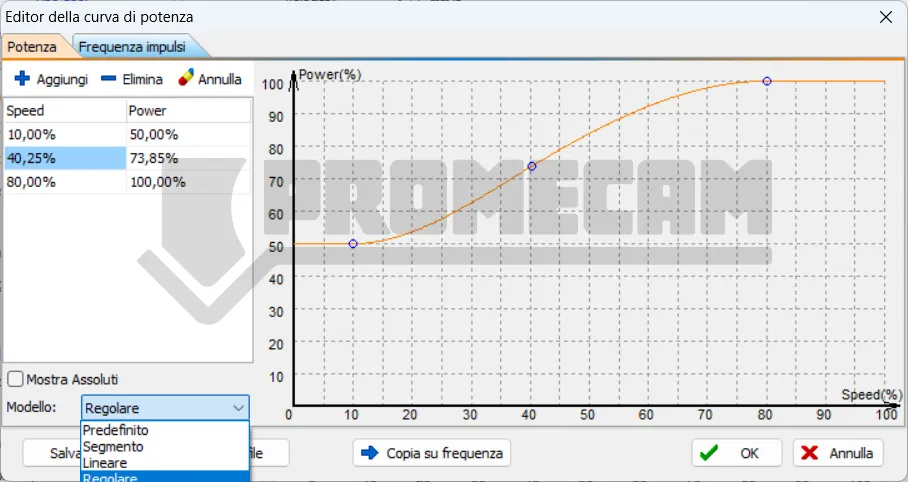This screenshot has height=482, width=908.
Task: Select the 40,25% speed row
Action: (x=64, y=158)
